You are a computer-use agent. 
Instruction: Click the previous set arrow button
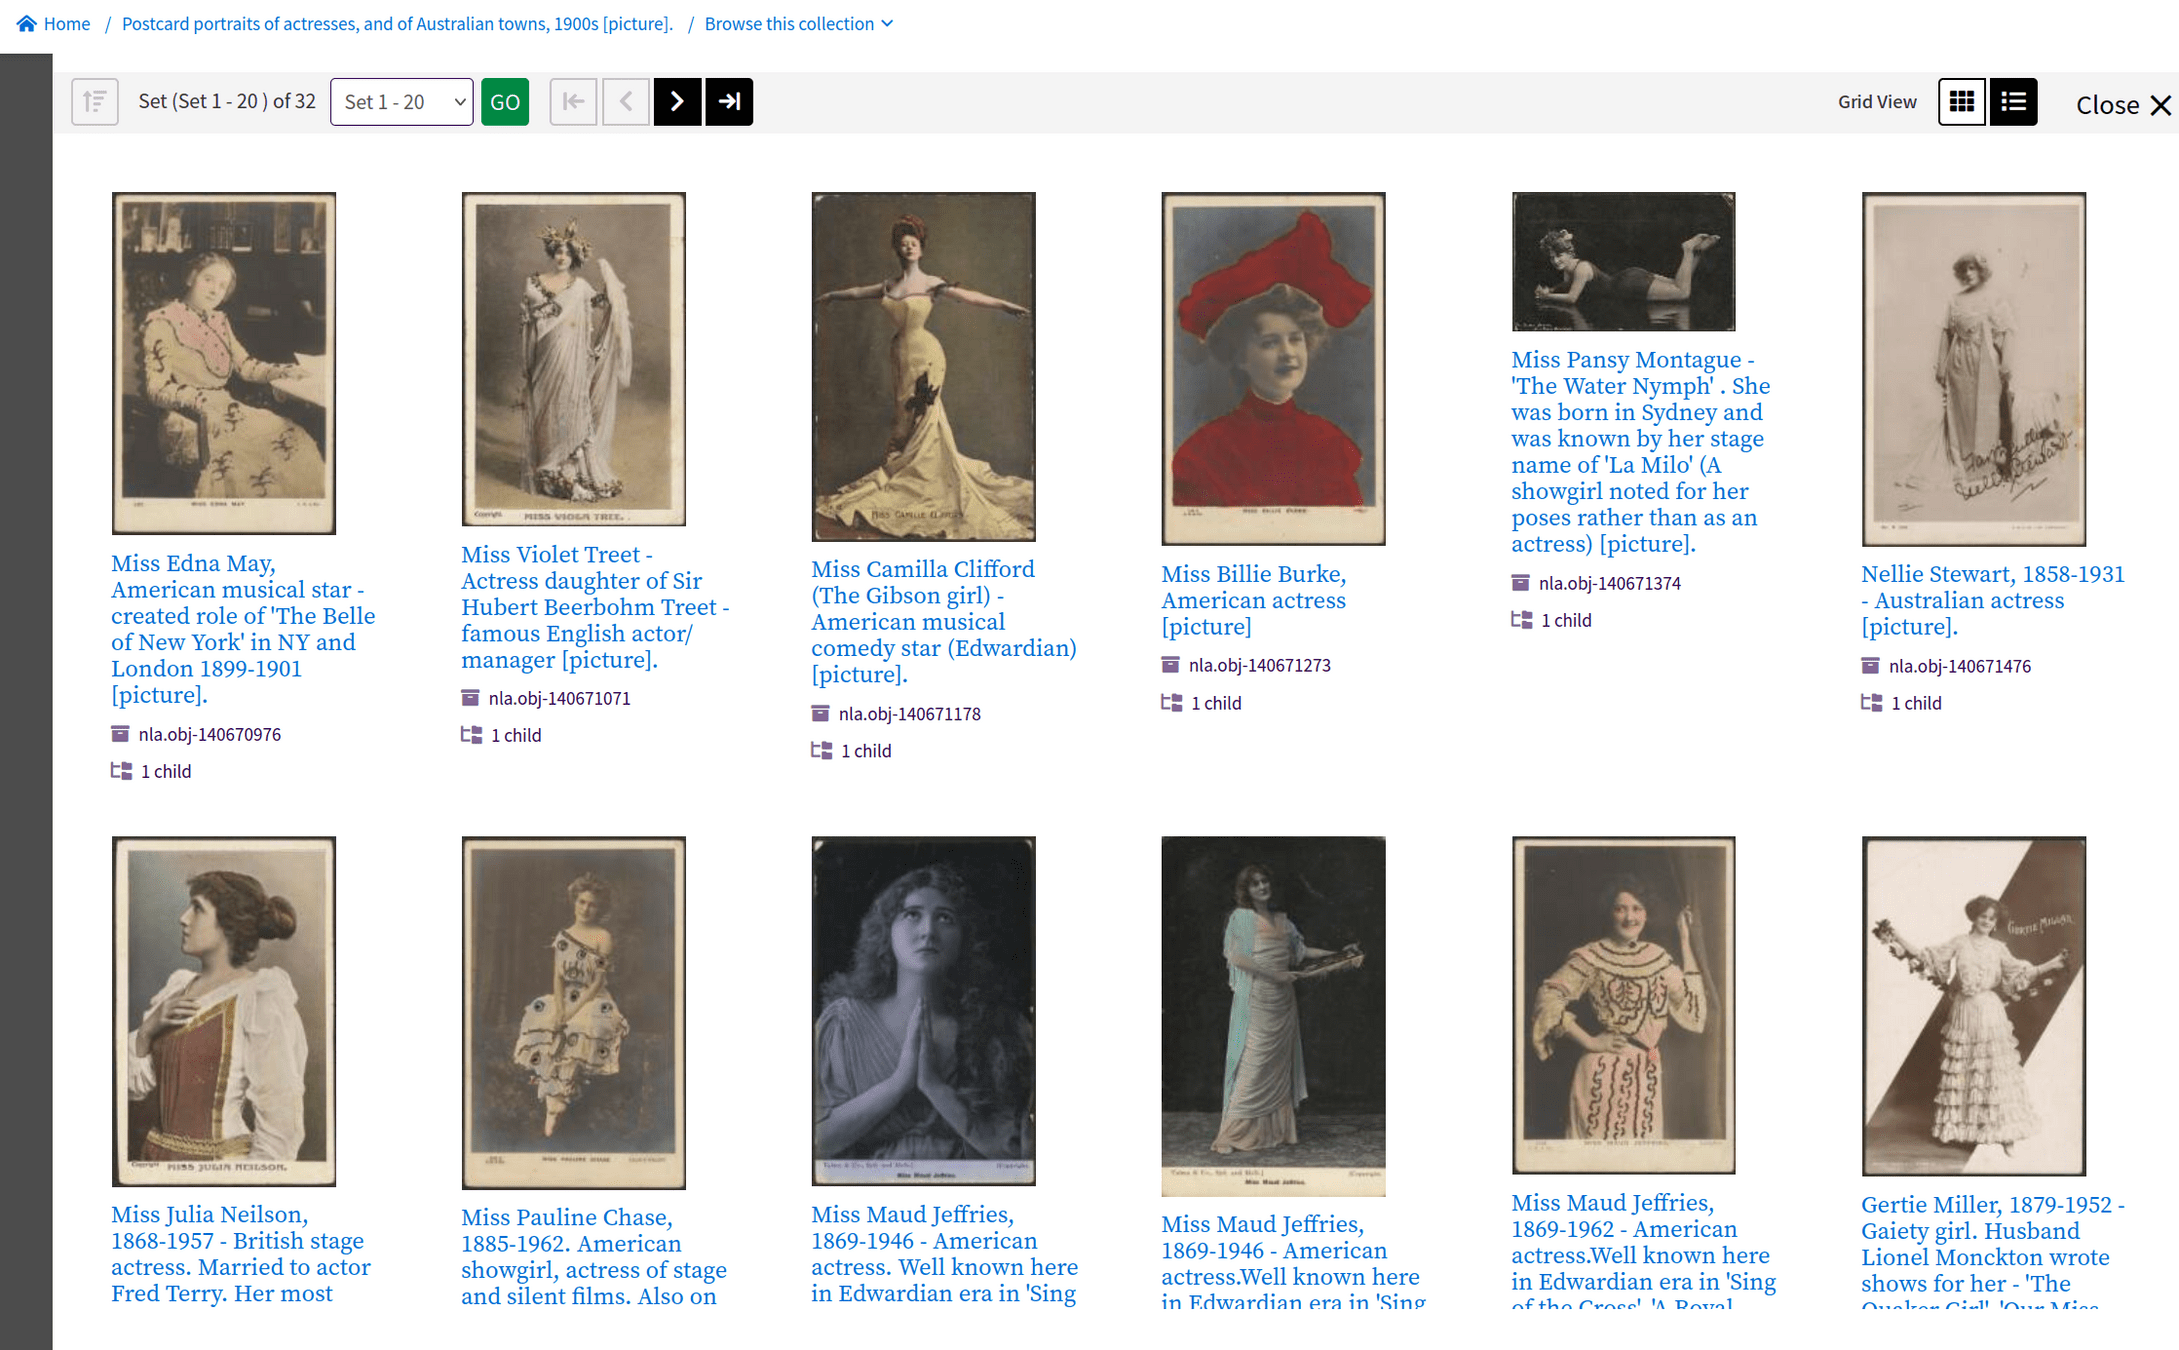tap(626, 102)
